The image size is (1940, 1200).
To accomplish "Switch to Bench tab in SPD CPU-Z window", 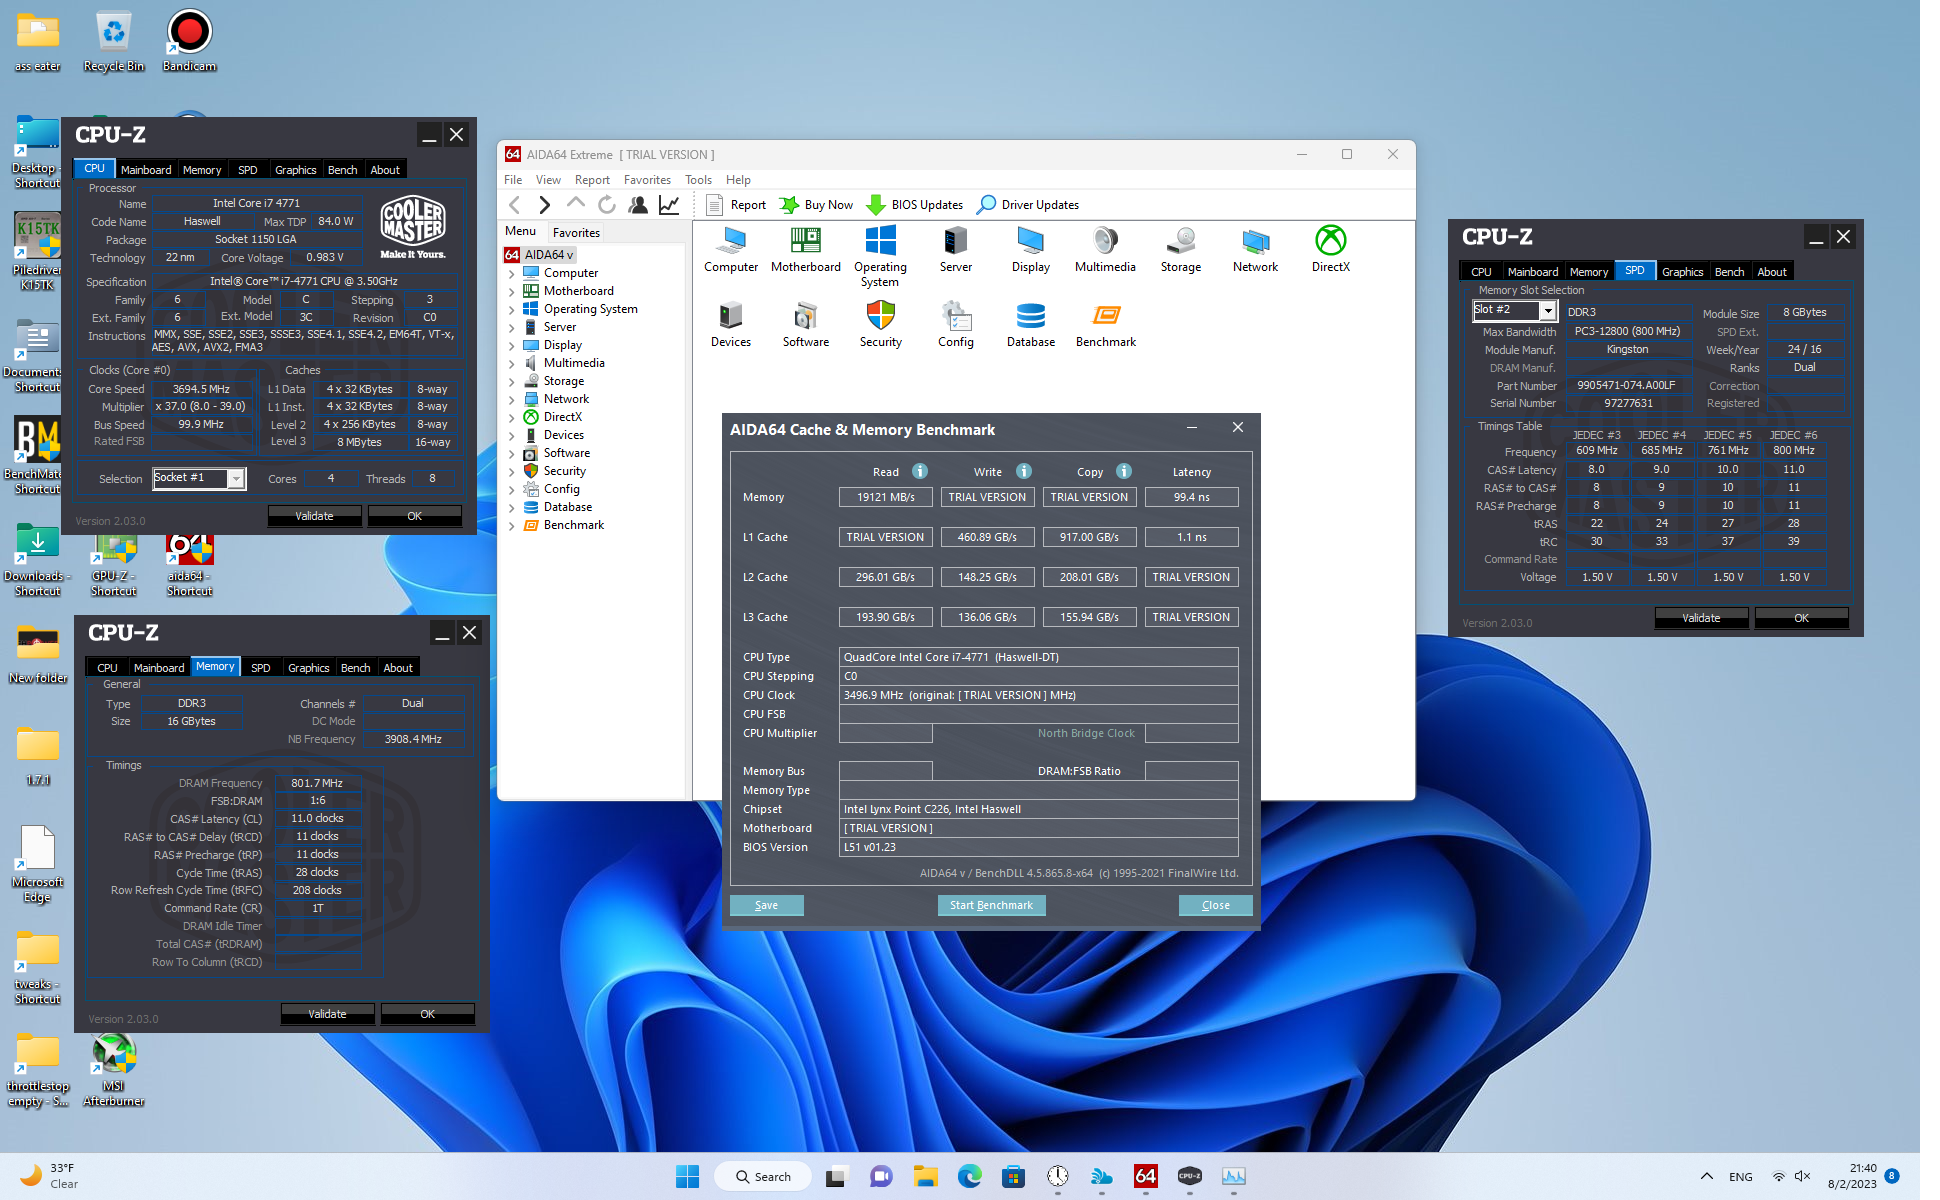I will click(x=1729, y=272).
